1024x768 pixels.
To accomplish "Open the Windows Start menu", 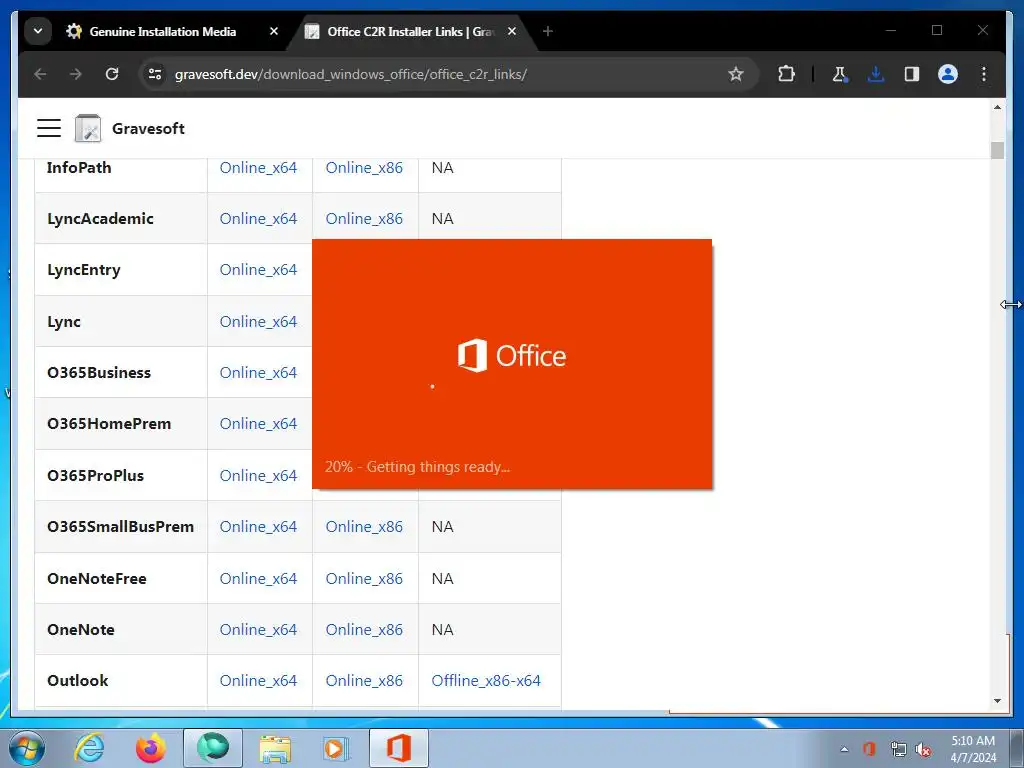I will coord(26,748).
